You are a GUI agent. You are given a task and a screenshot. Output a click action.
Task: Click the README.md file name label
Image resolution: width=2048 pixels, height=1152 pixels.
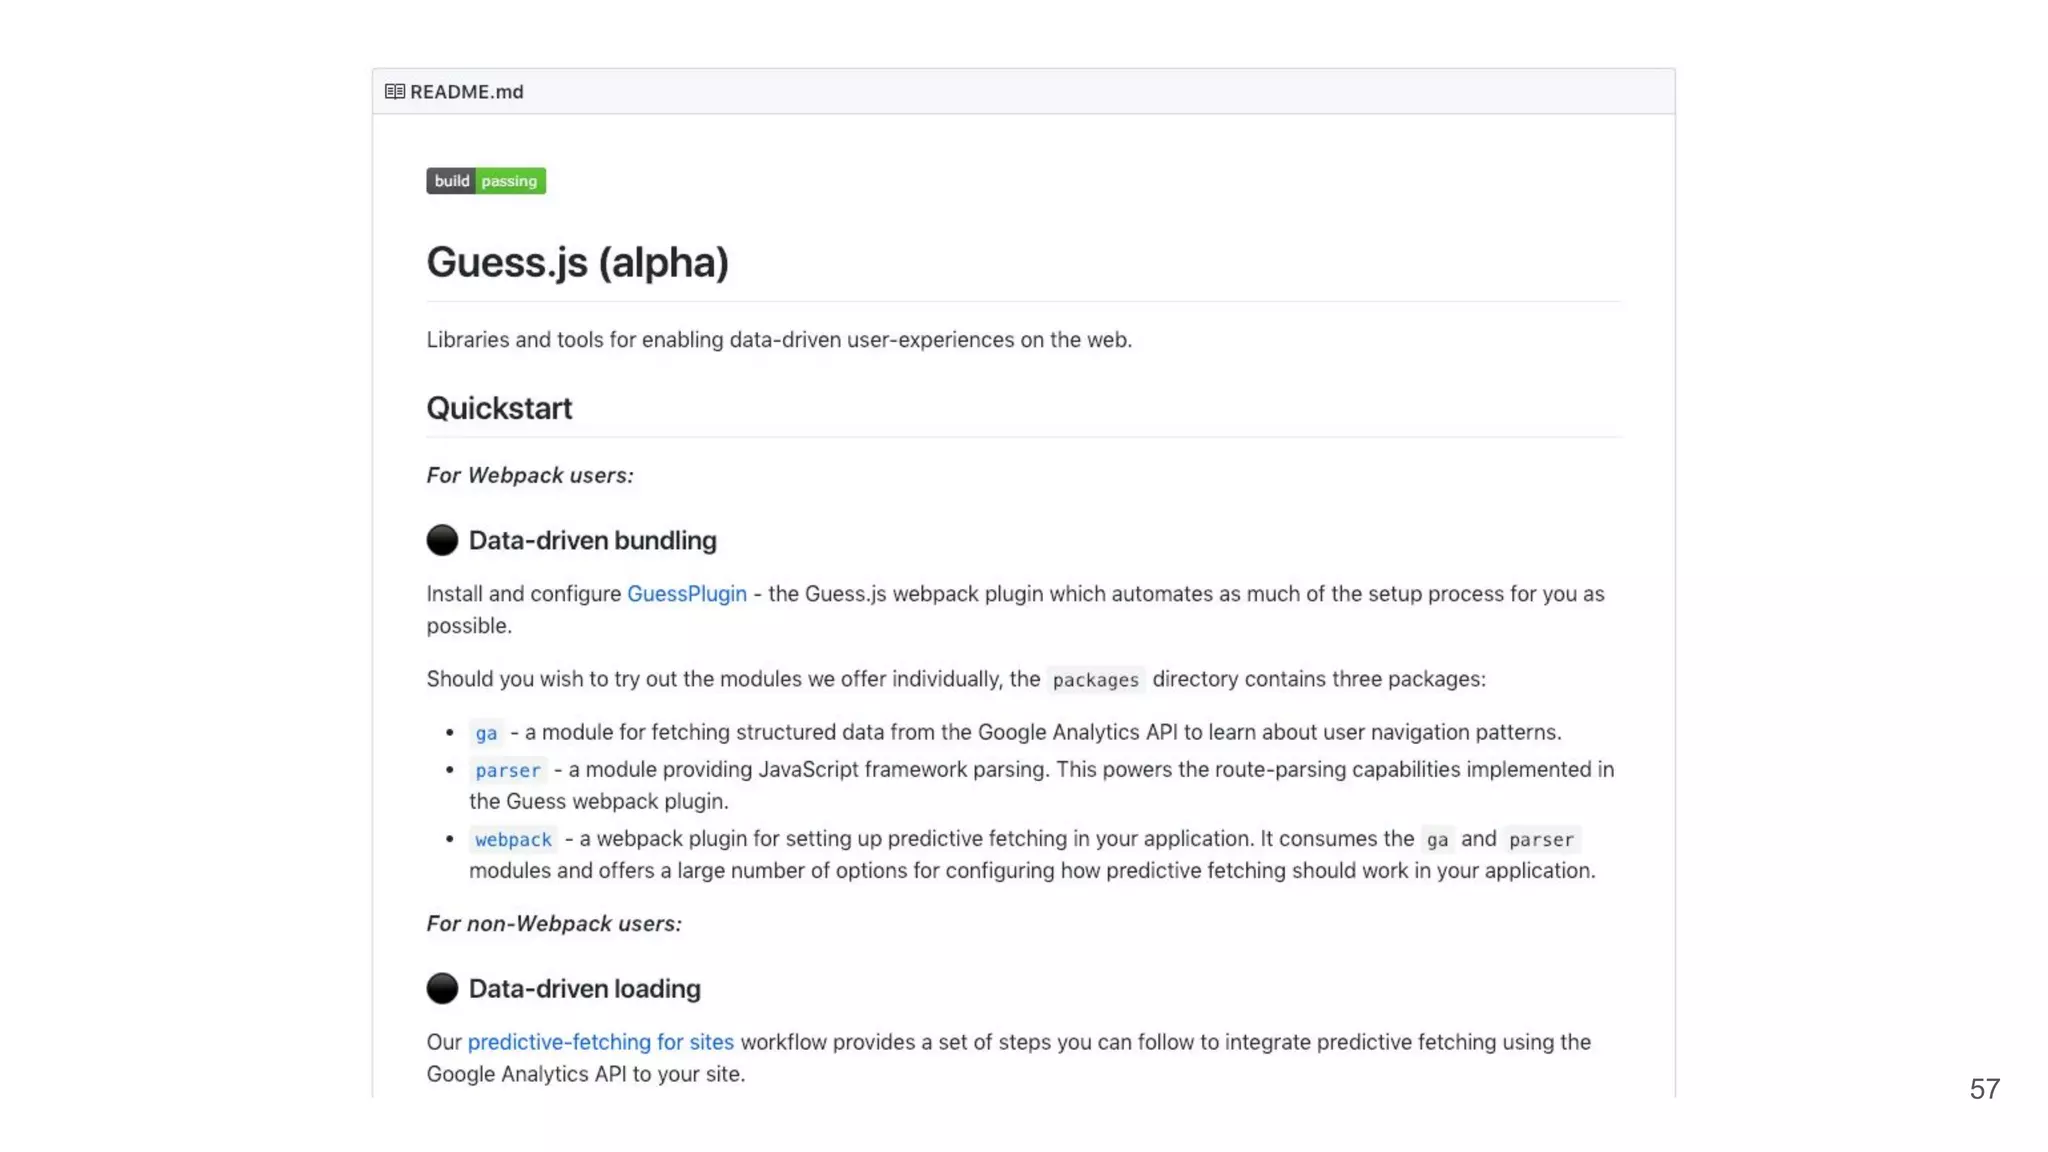[466, 92]
